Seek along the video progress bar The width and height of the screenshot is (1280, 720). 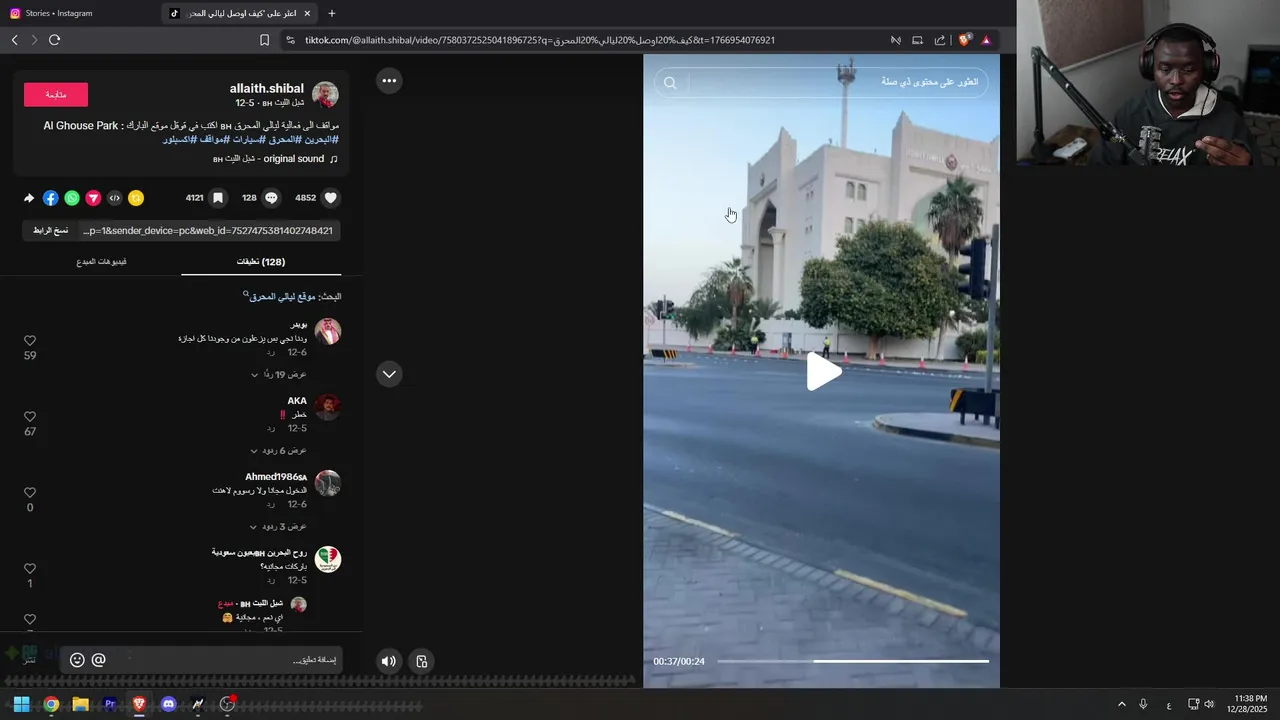click(x=853, y=661)
